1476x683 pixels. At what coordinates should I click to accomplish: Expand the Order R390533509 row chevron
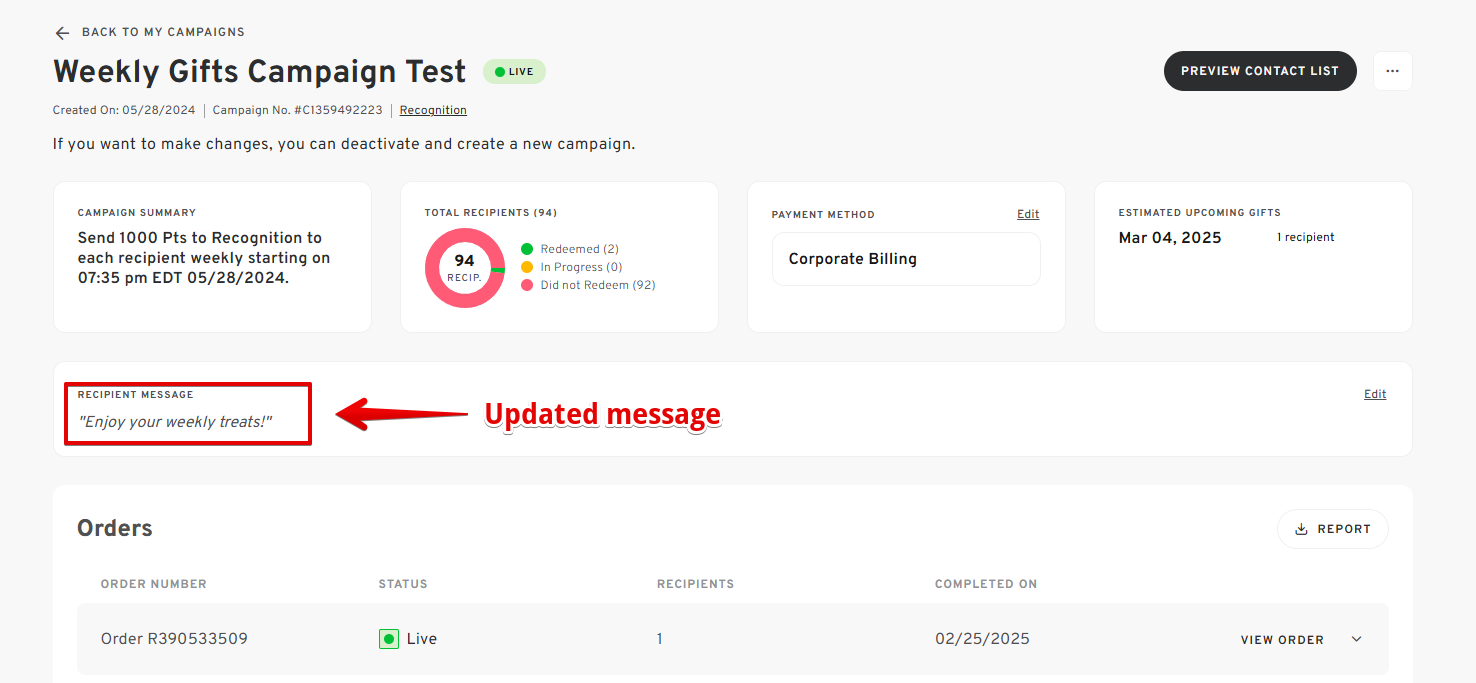[1356, 639]
